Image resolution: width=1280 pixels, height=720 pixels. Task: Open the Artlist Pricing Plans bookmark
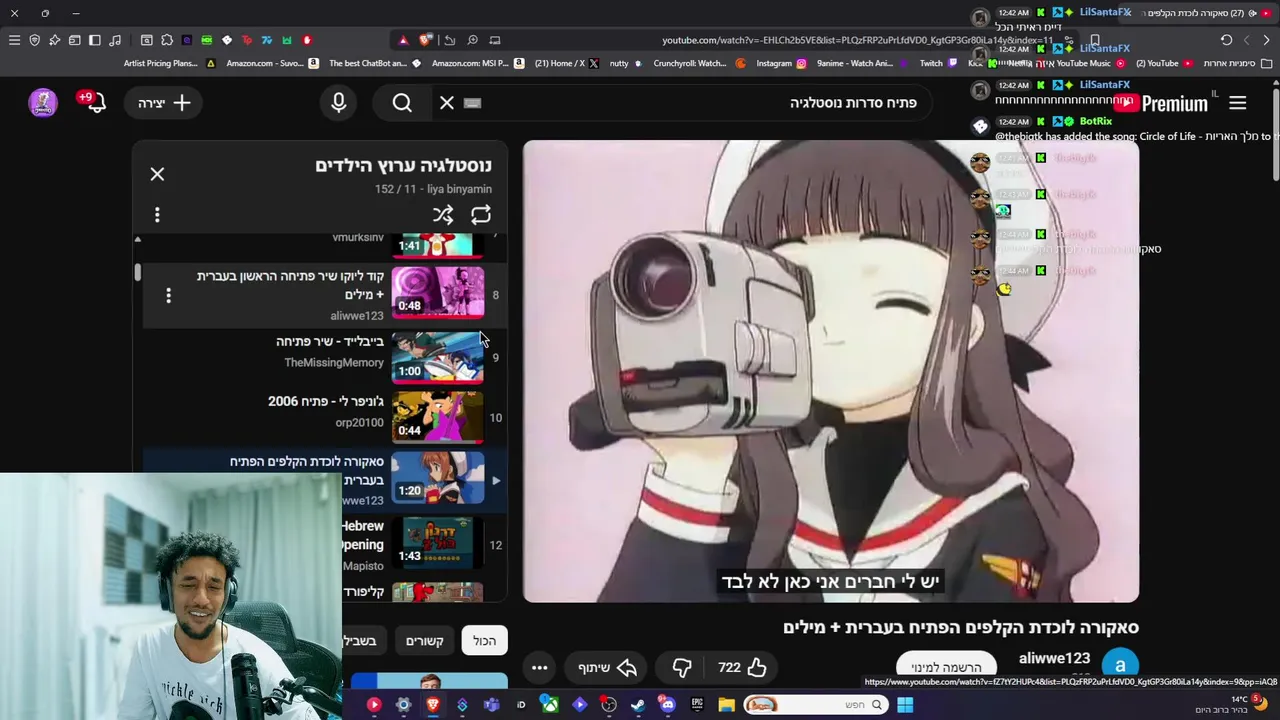[x=169, y=63]
